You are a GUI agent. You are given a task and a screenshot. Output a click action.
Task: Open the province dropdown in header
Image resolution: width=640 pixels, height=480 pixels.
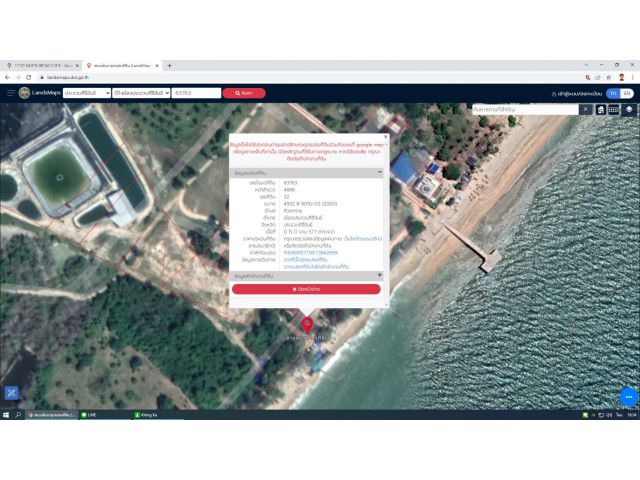tap(87, 93)
